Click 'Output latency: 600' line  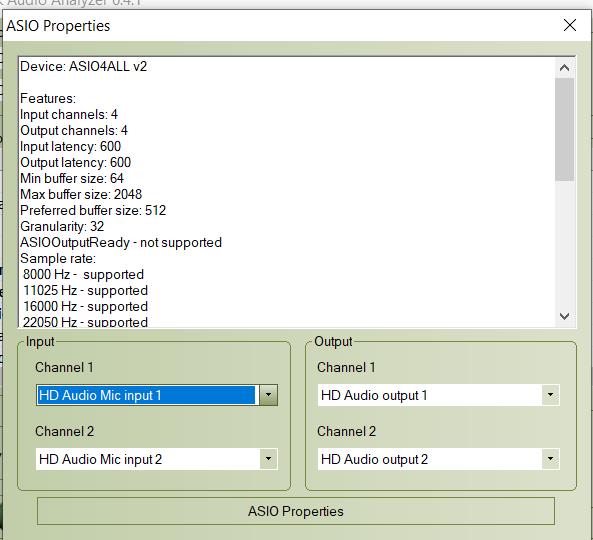75,162
